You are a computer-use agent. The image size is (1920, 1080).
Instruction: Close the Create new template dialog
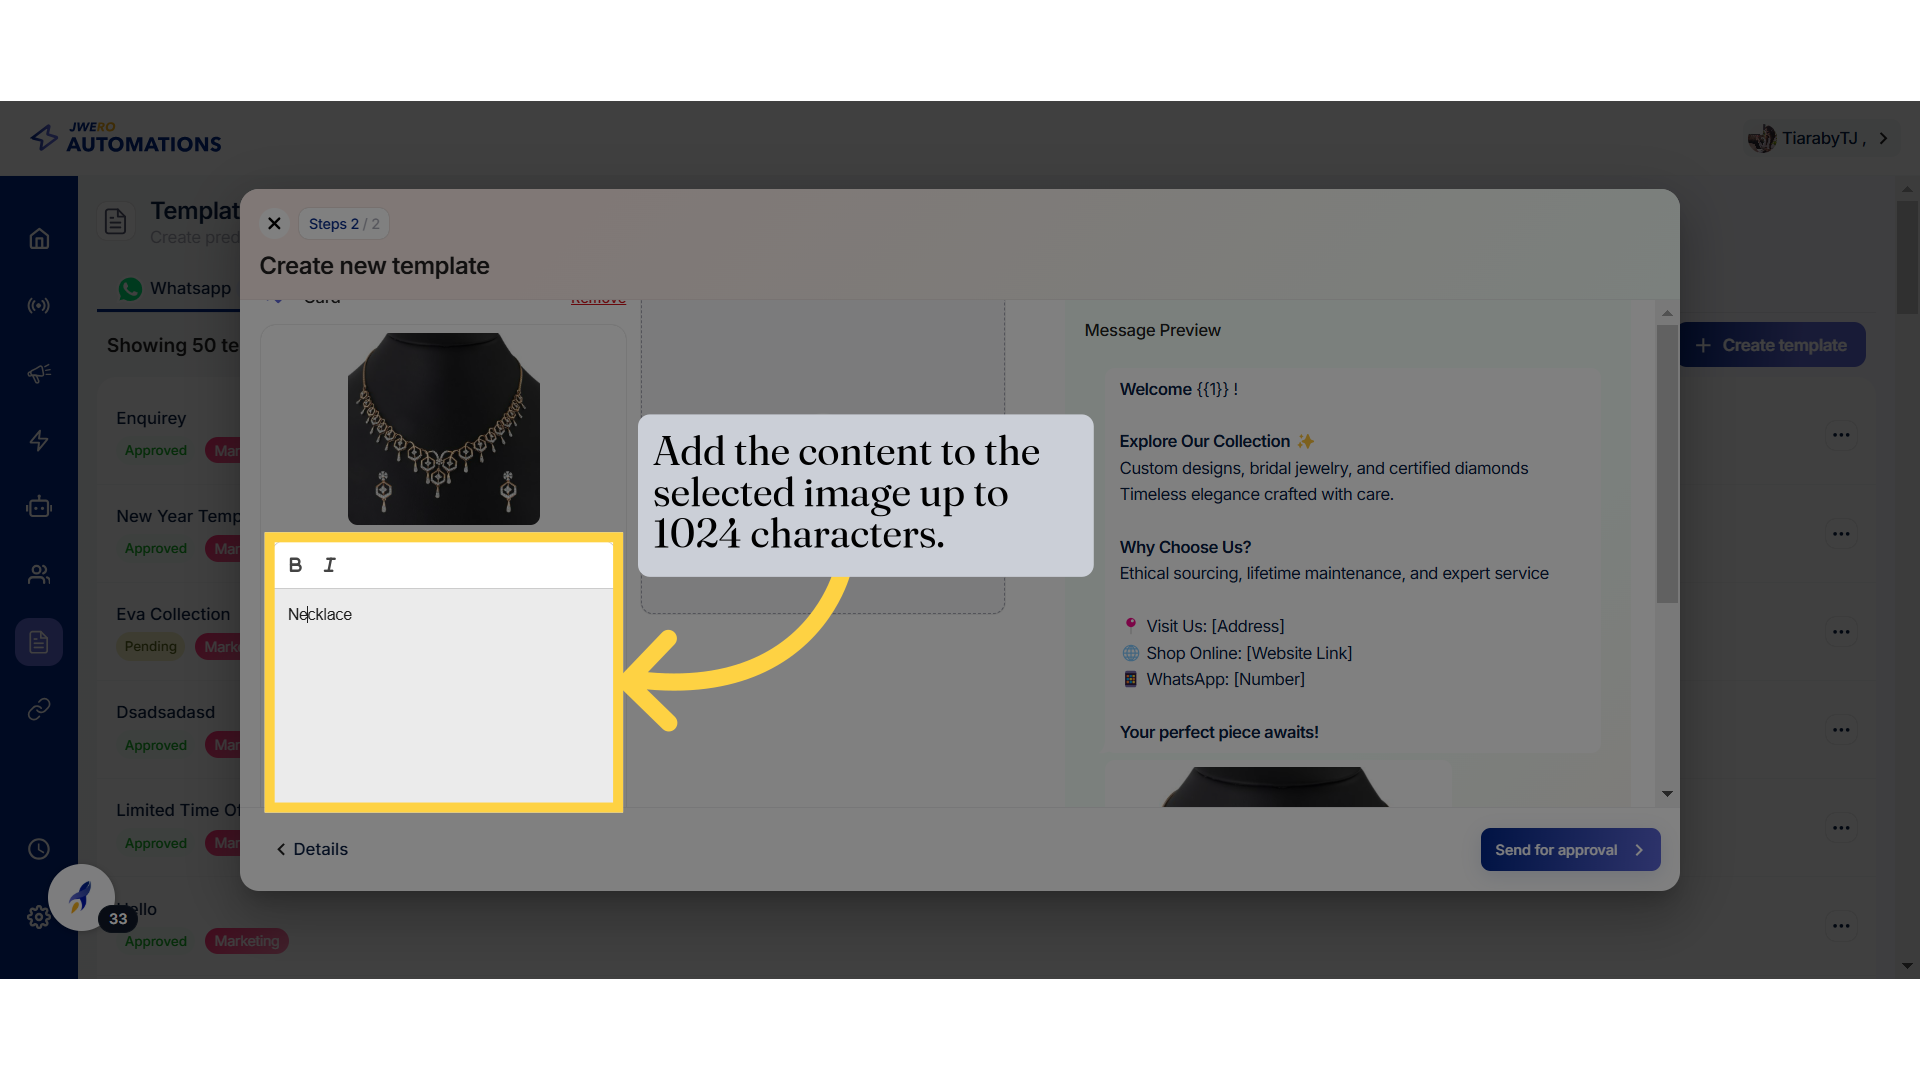(274, 223)
